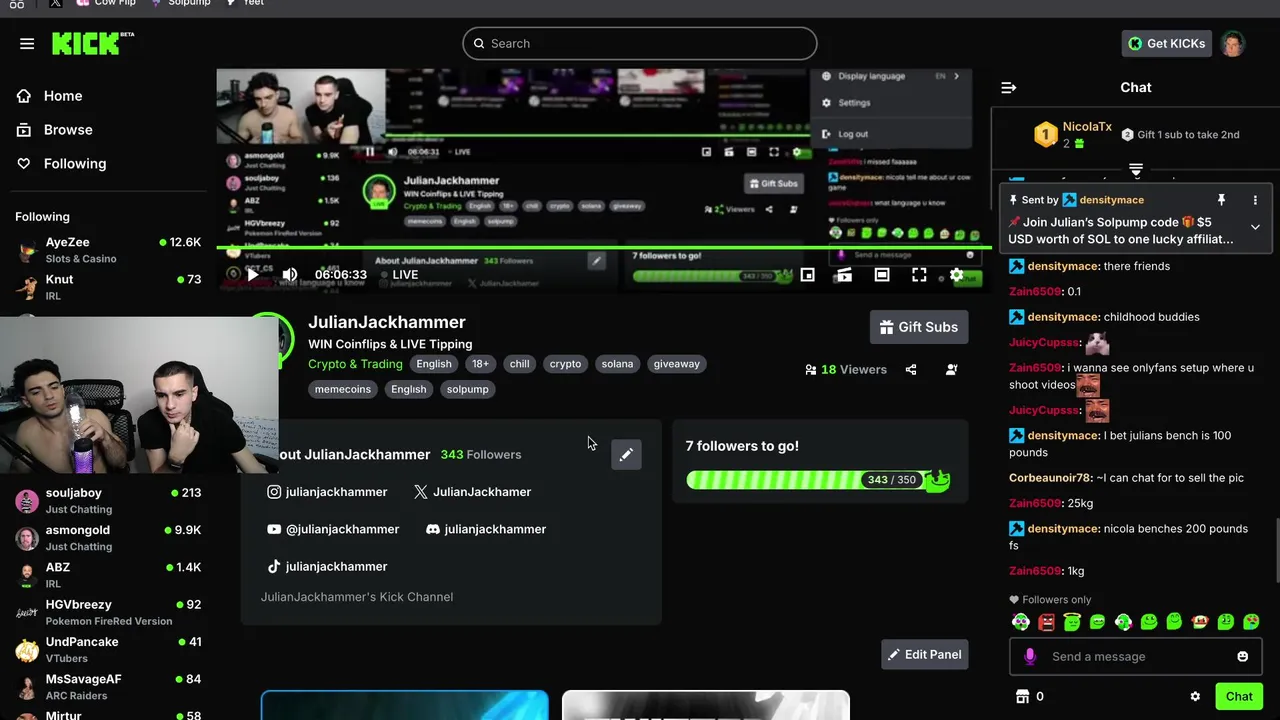Open player settings gear
Image resolution: width=1280 pixels, height=720 pixels.
click(x=957, y=275)
